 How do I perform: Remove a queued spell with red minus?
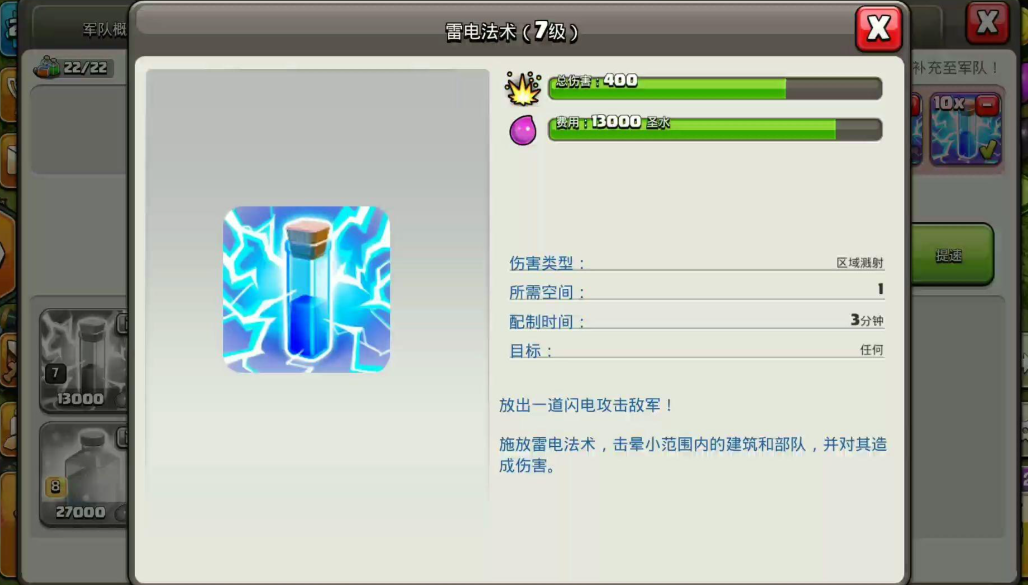coord(987,105)
